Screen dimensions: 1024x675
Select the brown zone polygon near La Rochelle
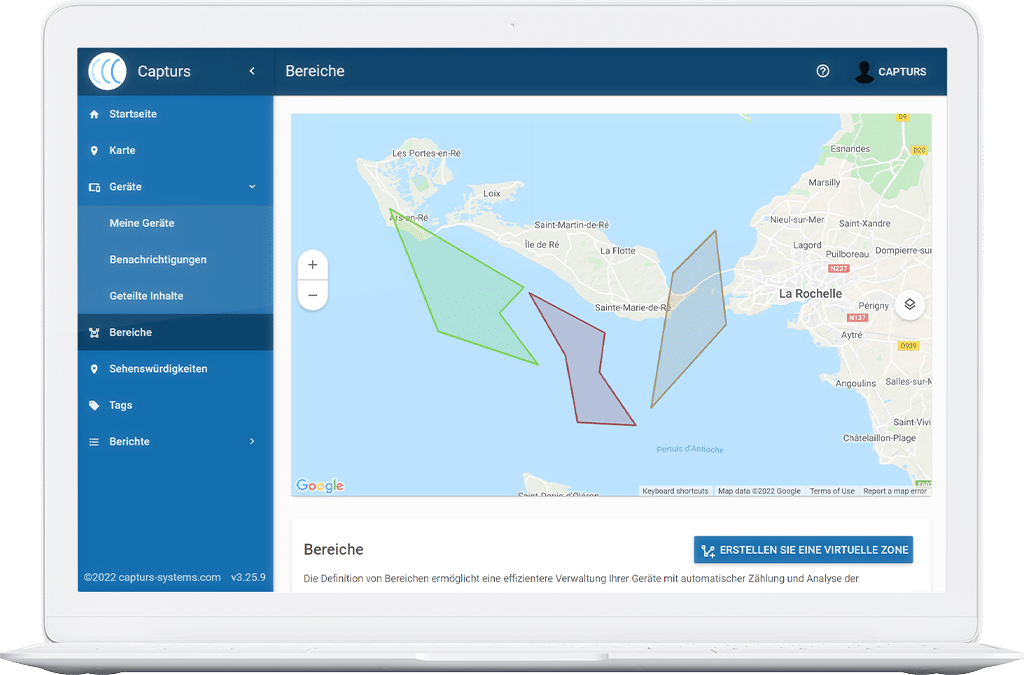point(692,313)
